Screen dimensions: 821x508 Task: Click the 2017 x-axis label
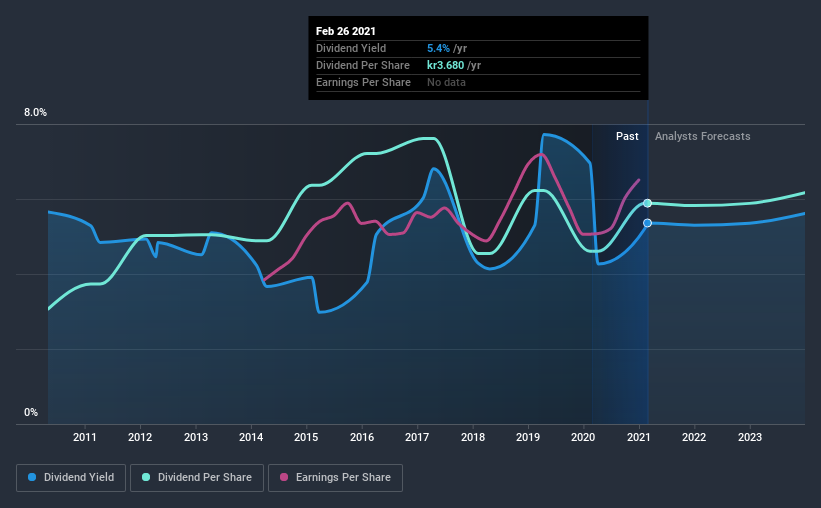click(417, 437)
